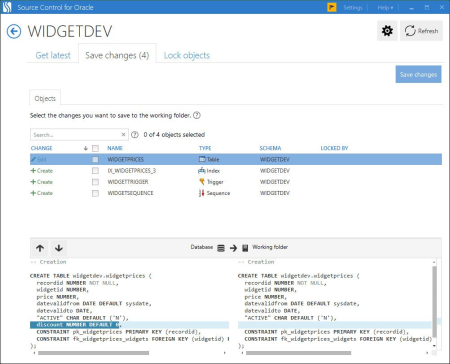Image resolution: width=450 pixels, height=364 pixels.
Task: Click the WIDGETDEV schema cell for WIDGETTRIGGER
Action: point(275,182)
